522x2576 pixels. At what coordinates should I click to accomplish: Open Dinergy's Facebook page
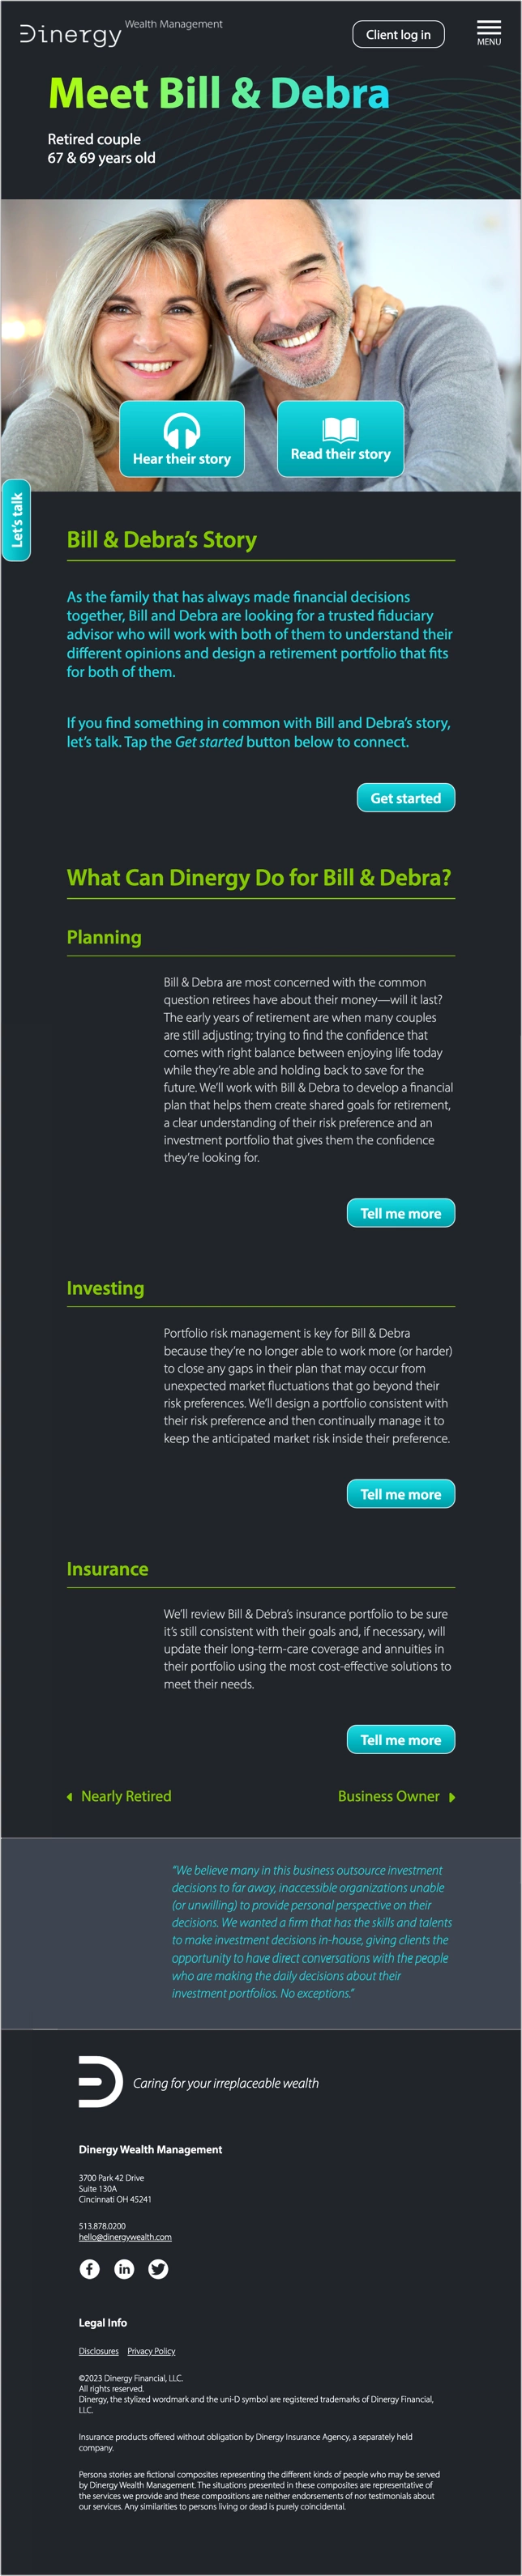[x=90, y=2269]
